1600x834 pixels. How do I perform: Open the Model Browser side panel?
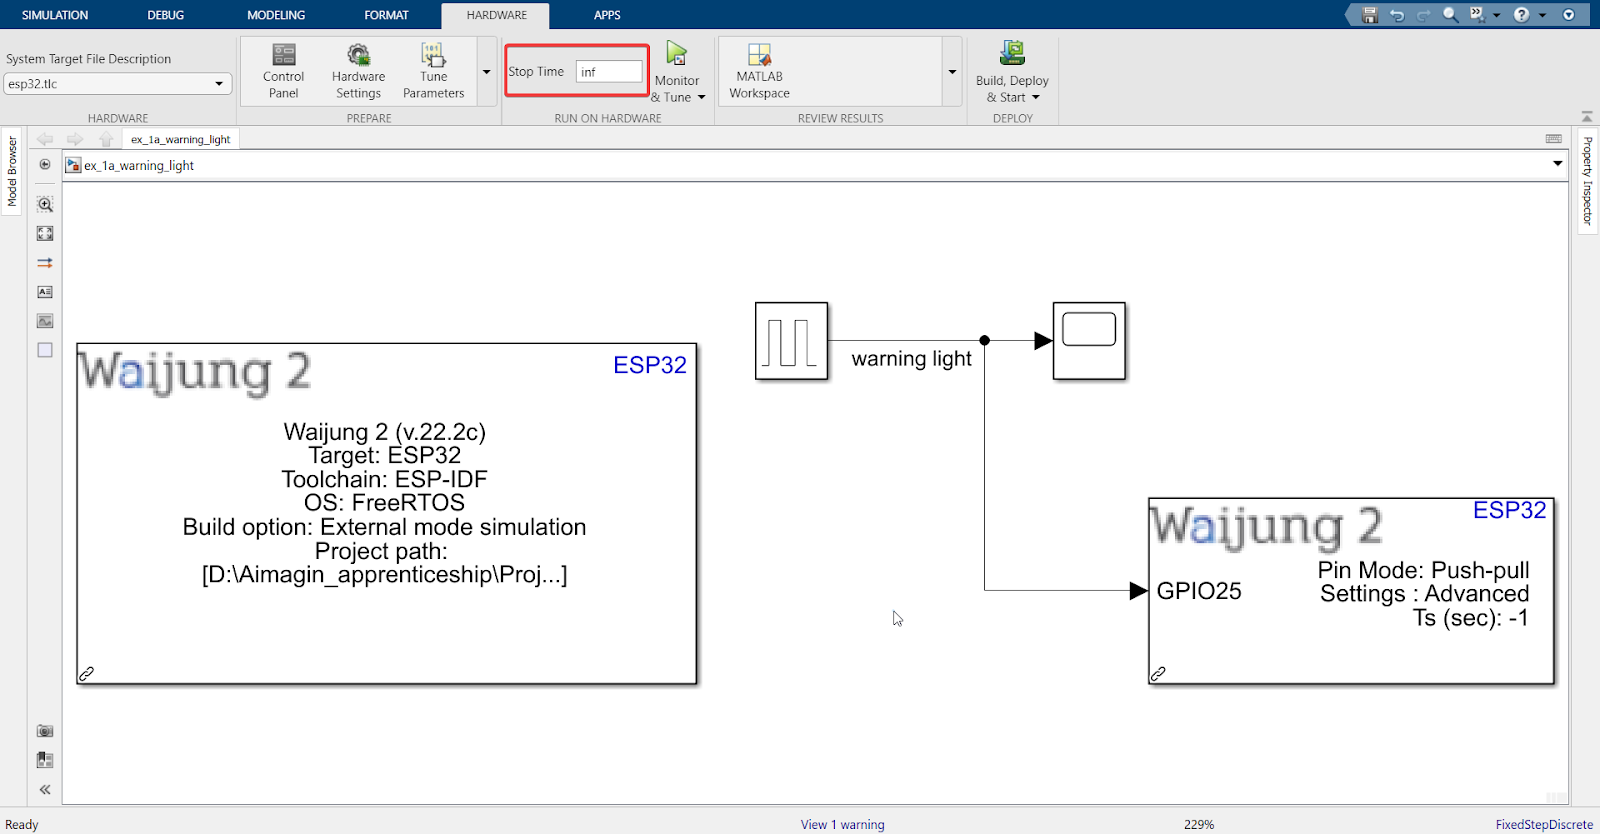tap(12, 171)
